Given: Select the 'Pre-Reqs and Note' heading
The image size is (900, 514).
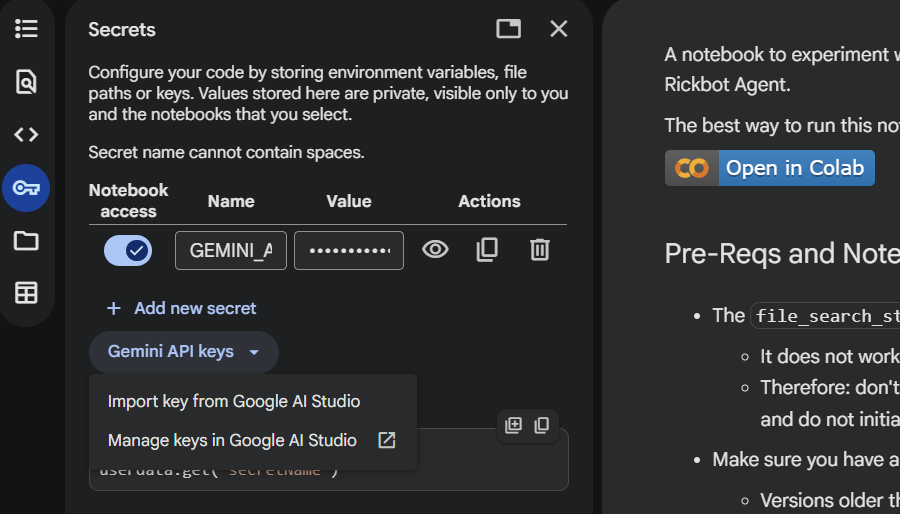Looking at the screenshot, I should [782, 254].
